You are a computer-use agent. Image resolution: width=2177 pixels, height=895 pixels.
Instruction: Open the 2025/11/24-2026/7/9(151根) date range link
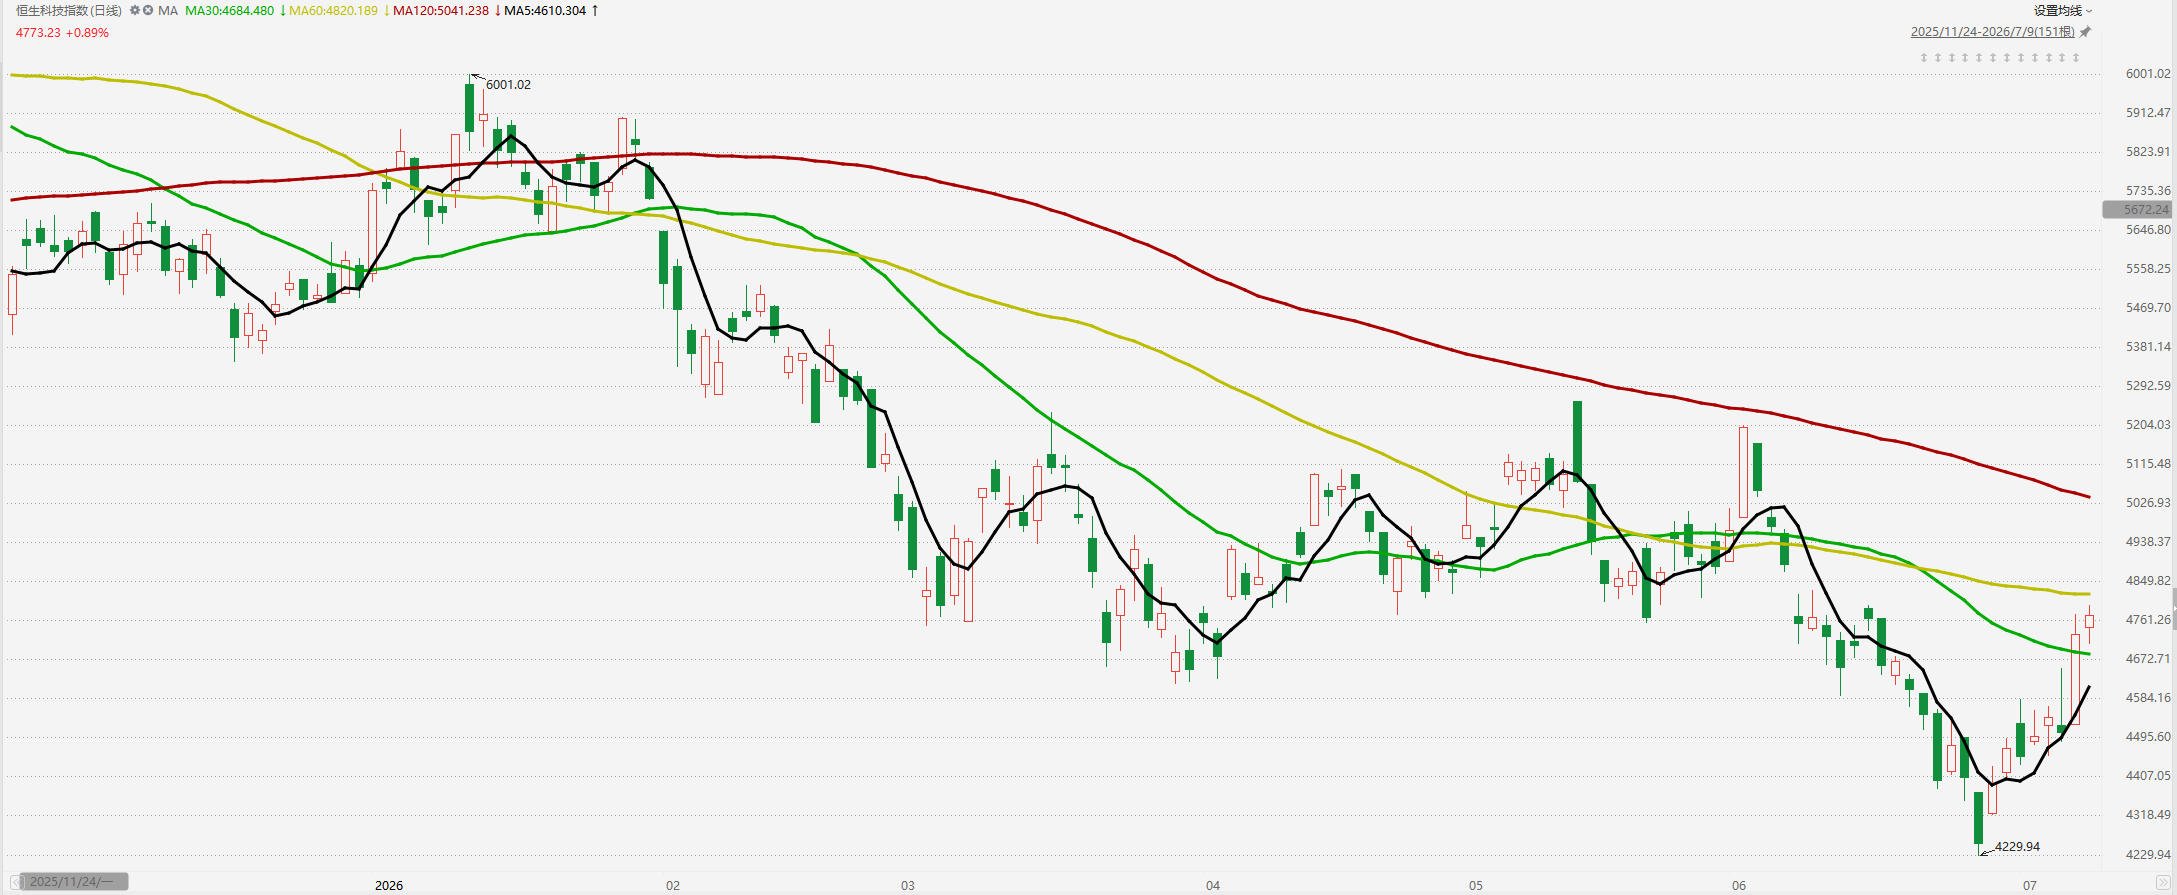[x=1992, y=32]
